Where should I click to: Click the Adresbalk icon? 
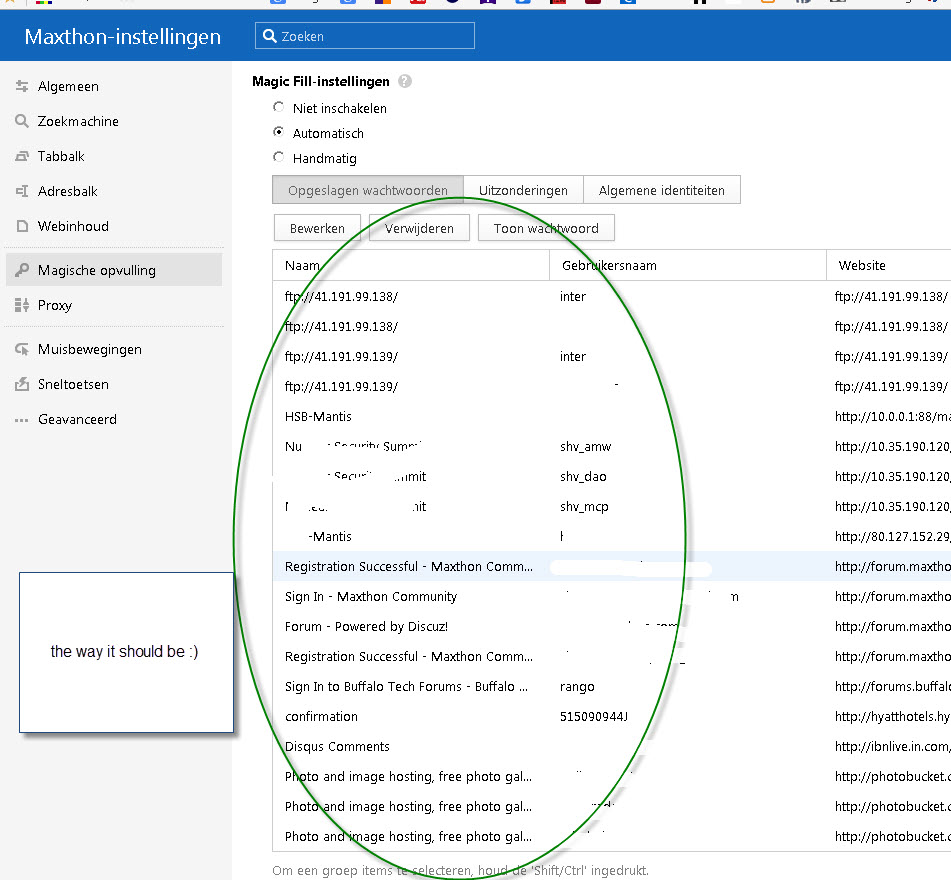[x=22, y=191]
